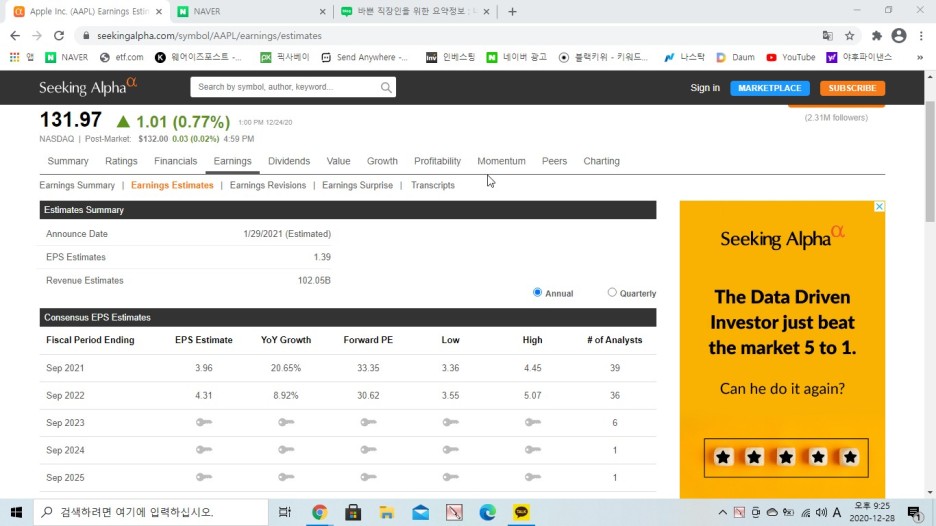This screenshot has height=526, width=936.
Task: Switch to the NAVER browser tab
Action: click(x=251, y=11)
